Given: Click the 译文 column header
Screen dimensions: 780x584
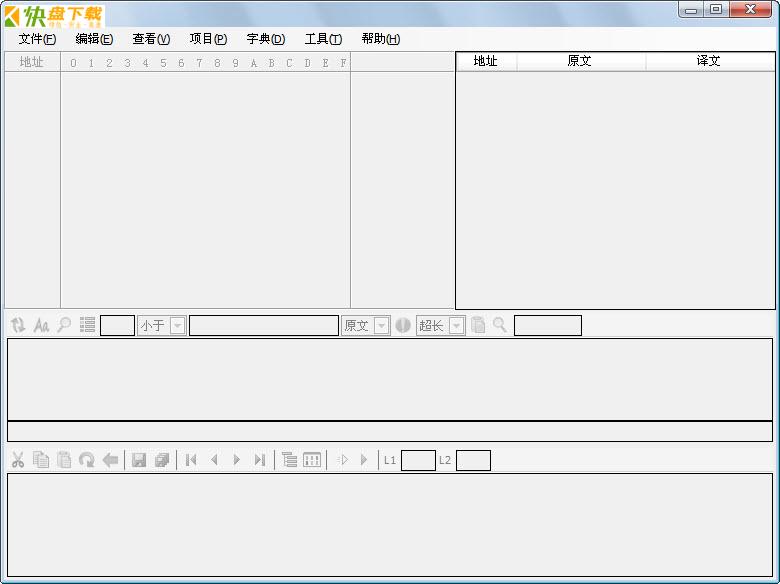Looking at the screenshot, I should [710, 61].
